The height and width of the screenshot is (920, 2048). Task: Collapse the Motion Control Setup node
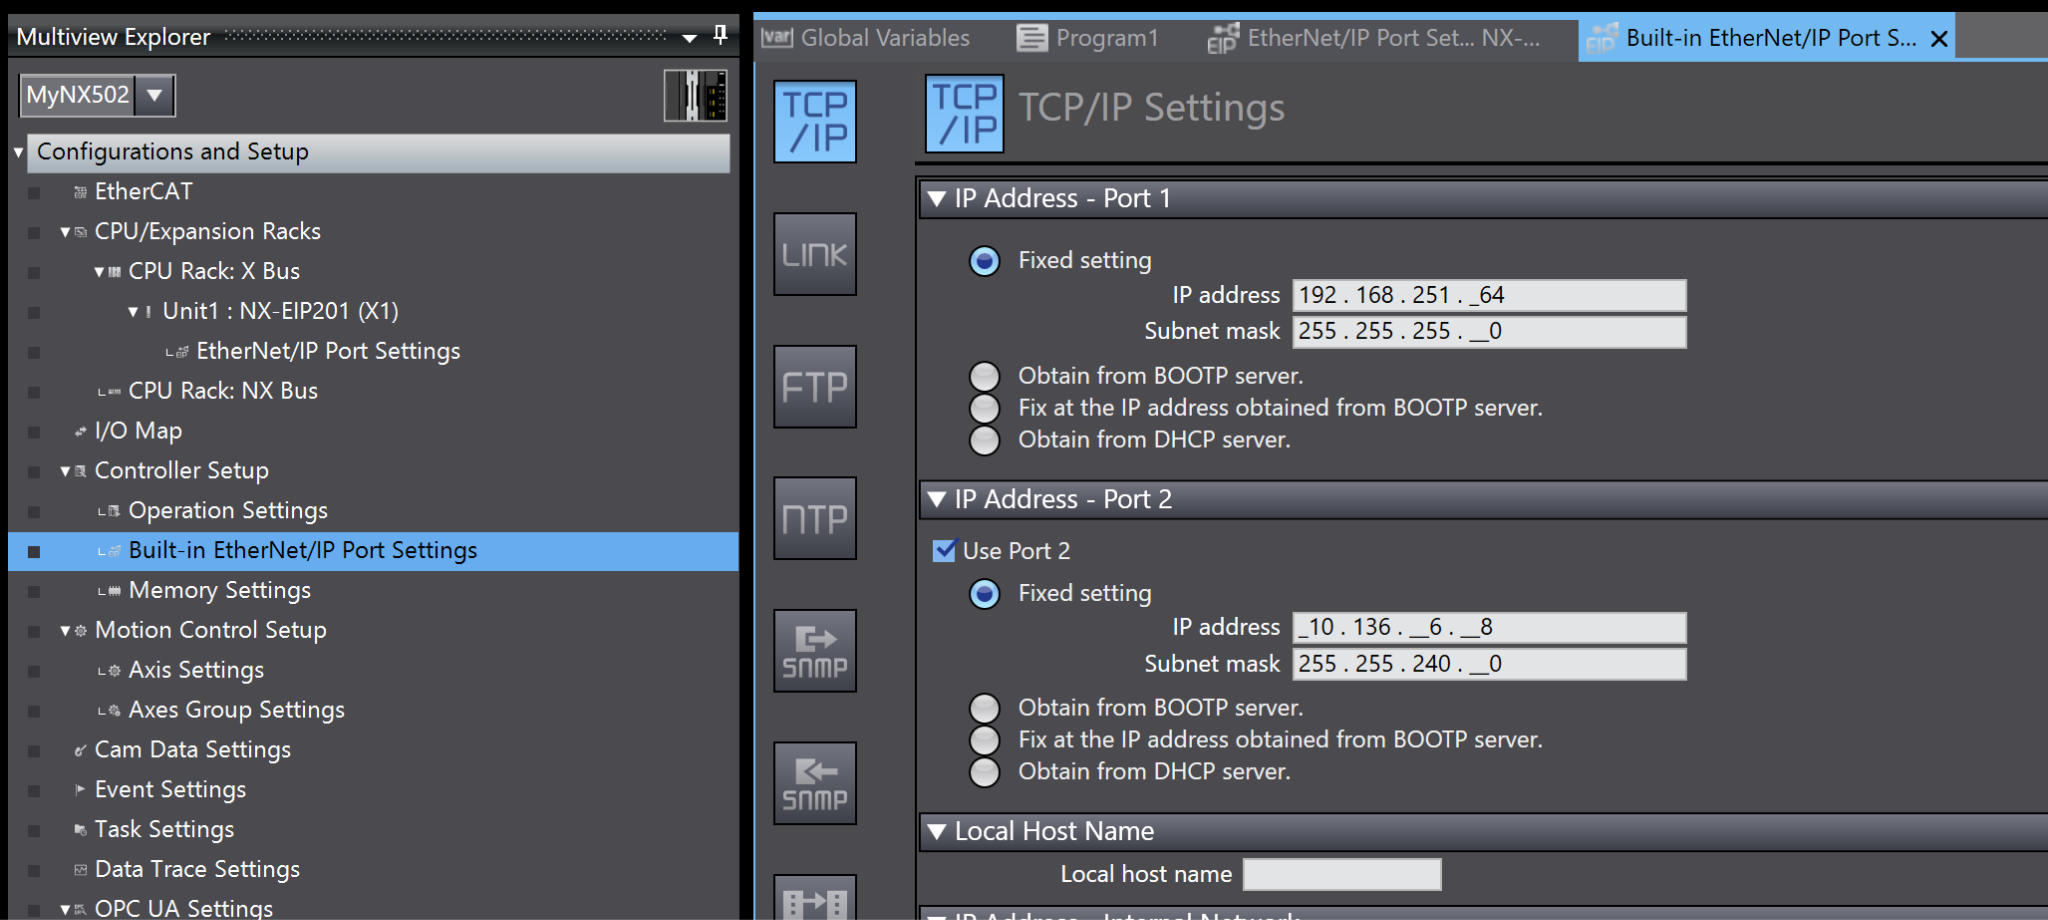[65, 631]
